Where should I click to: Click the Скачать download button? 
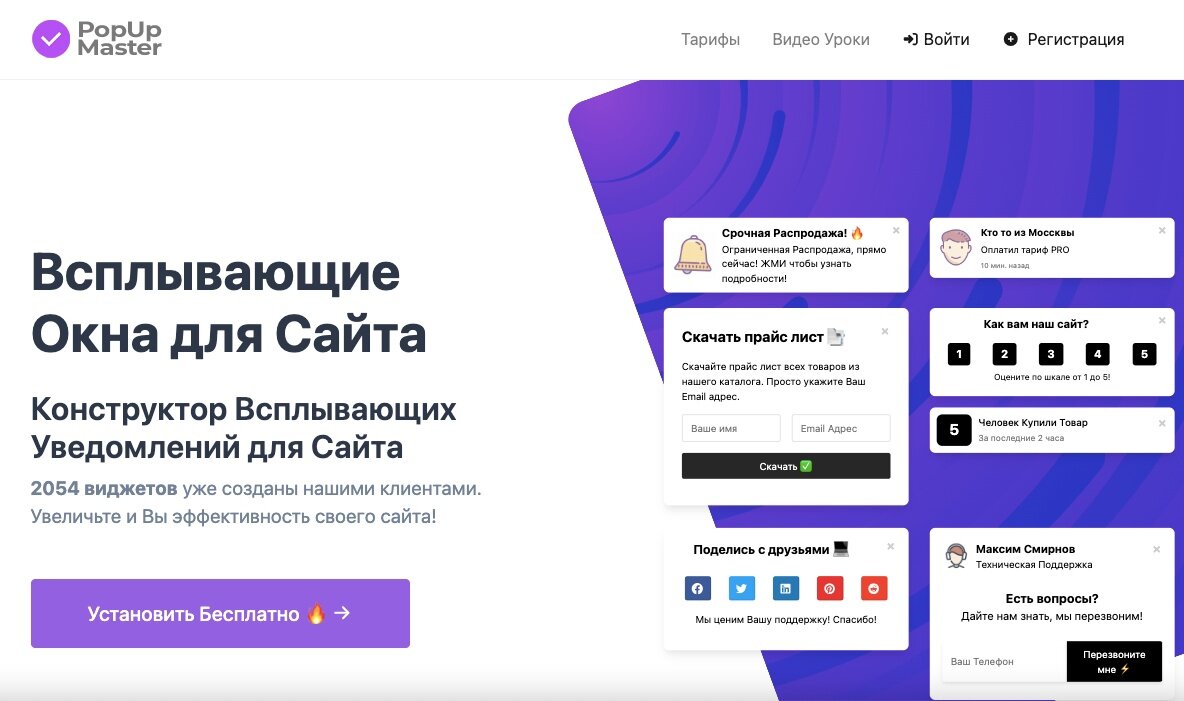(x=786, y=466)
